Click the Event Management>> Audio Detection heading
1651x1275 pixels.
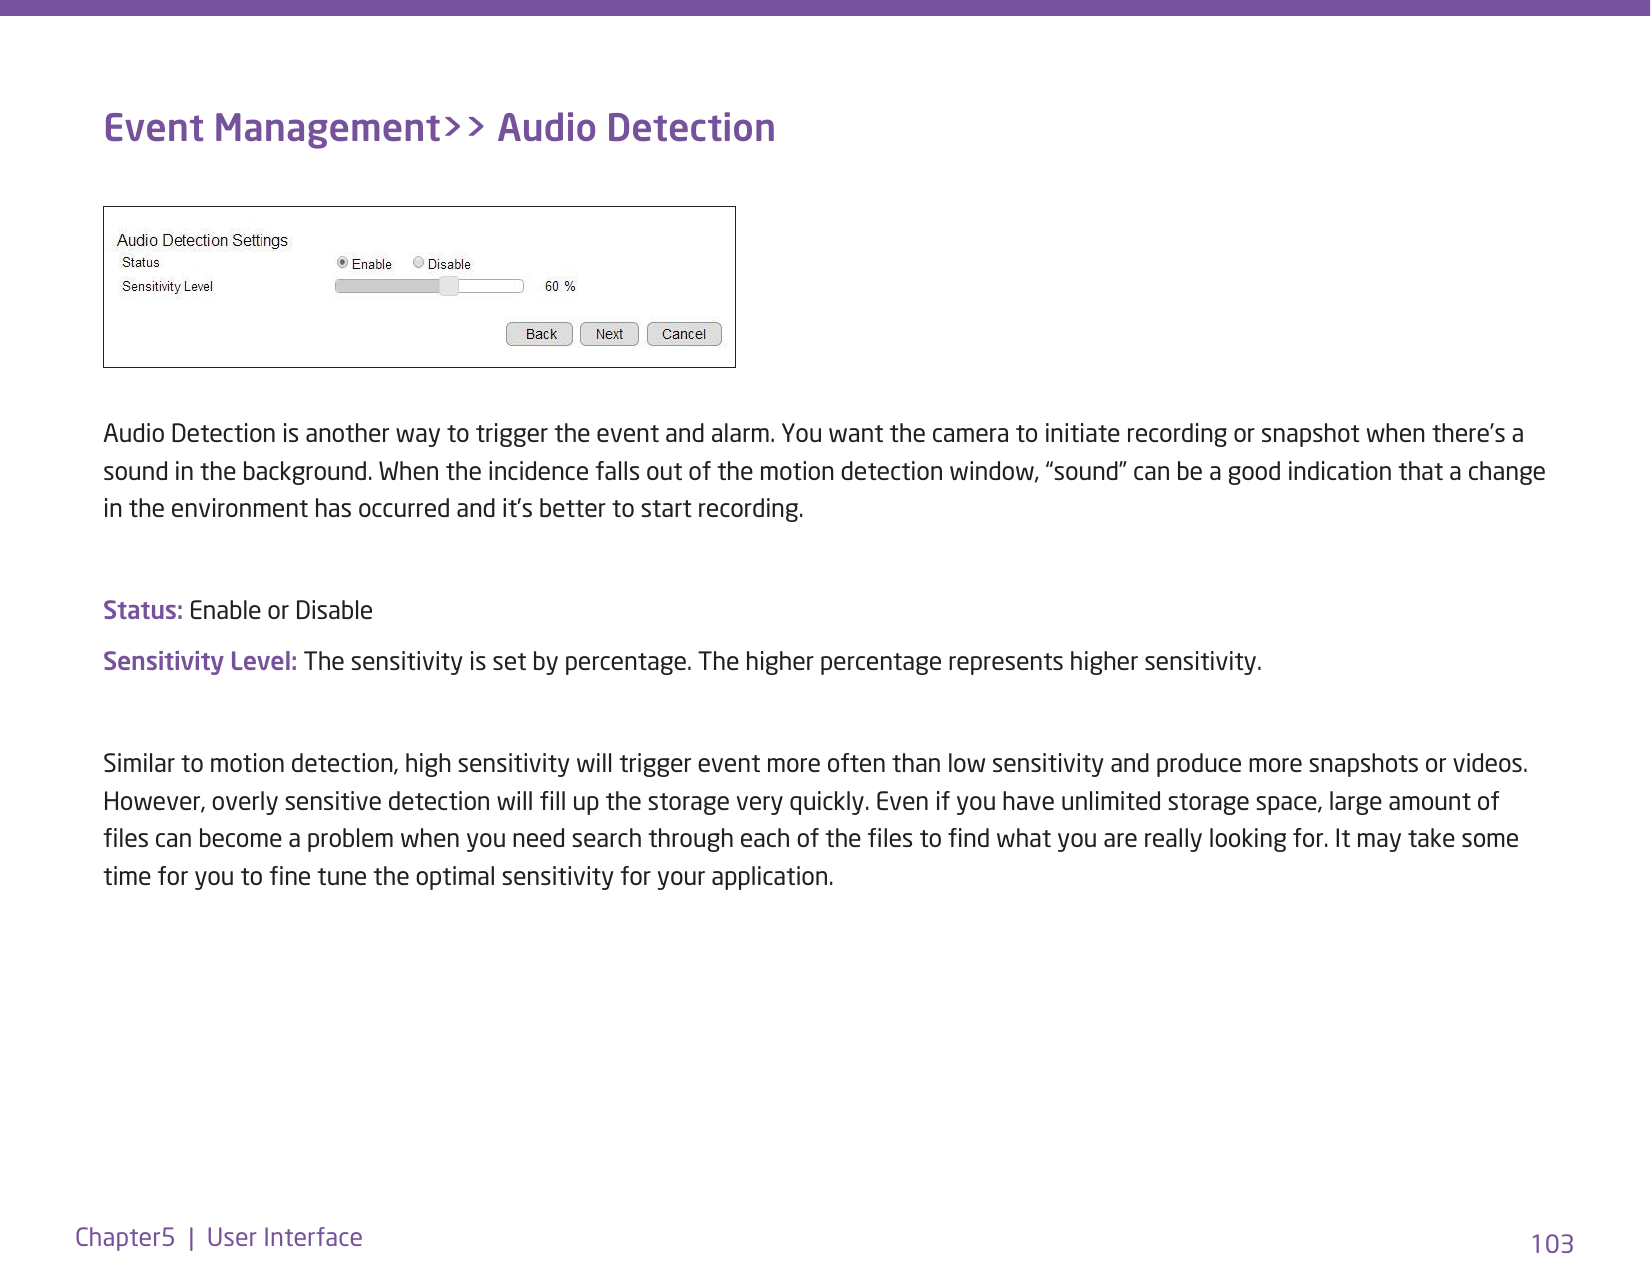pos(439,128)
